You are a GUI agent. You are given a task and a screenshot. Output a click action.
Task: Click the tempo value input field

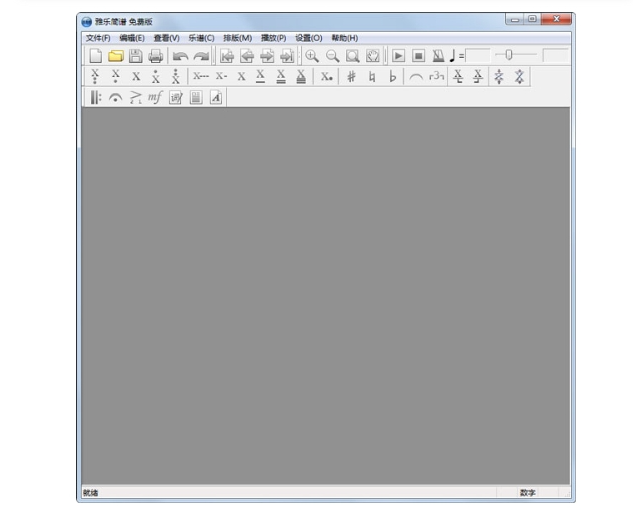[x=479, y=56]
